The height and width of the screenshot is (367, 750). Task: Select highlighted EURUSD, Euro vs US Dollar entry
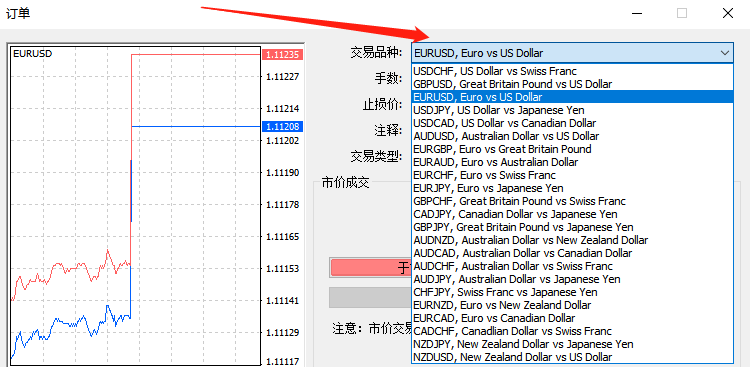572,97
